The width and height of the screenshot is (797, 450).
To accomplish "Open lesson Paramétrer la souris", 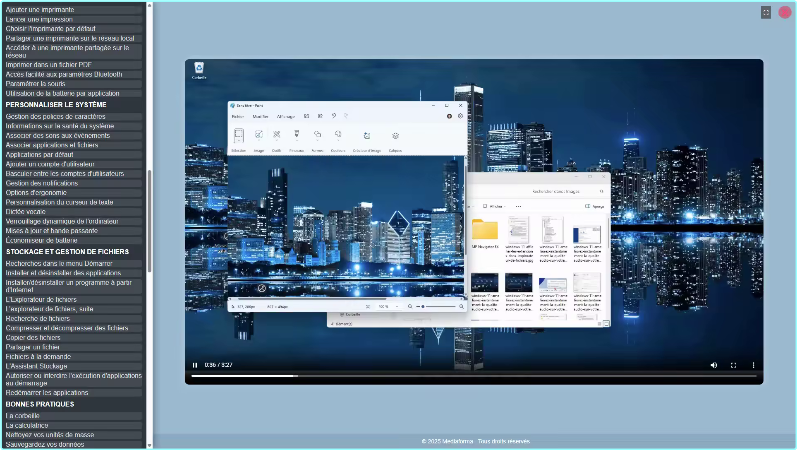I will (x=73, y=83).
